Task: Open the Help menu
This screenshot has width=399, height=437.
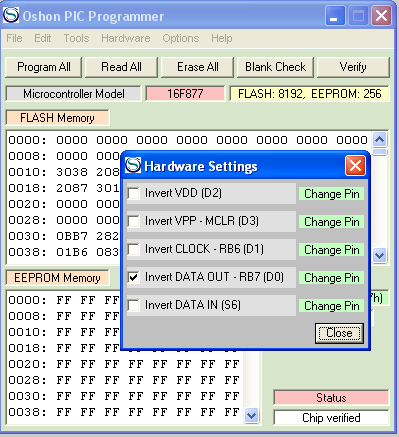Action: point(222,38)
